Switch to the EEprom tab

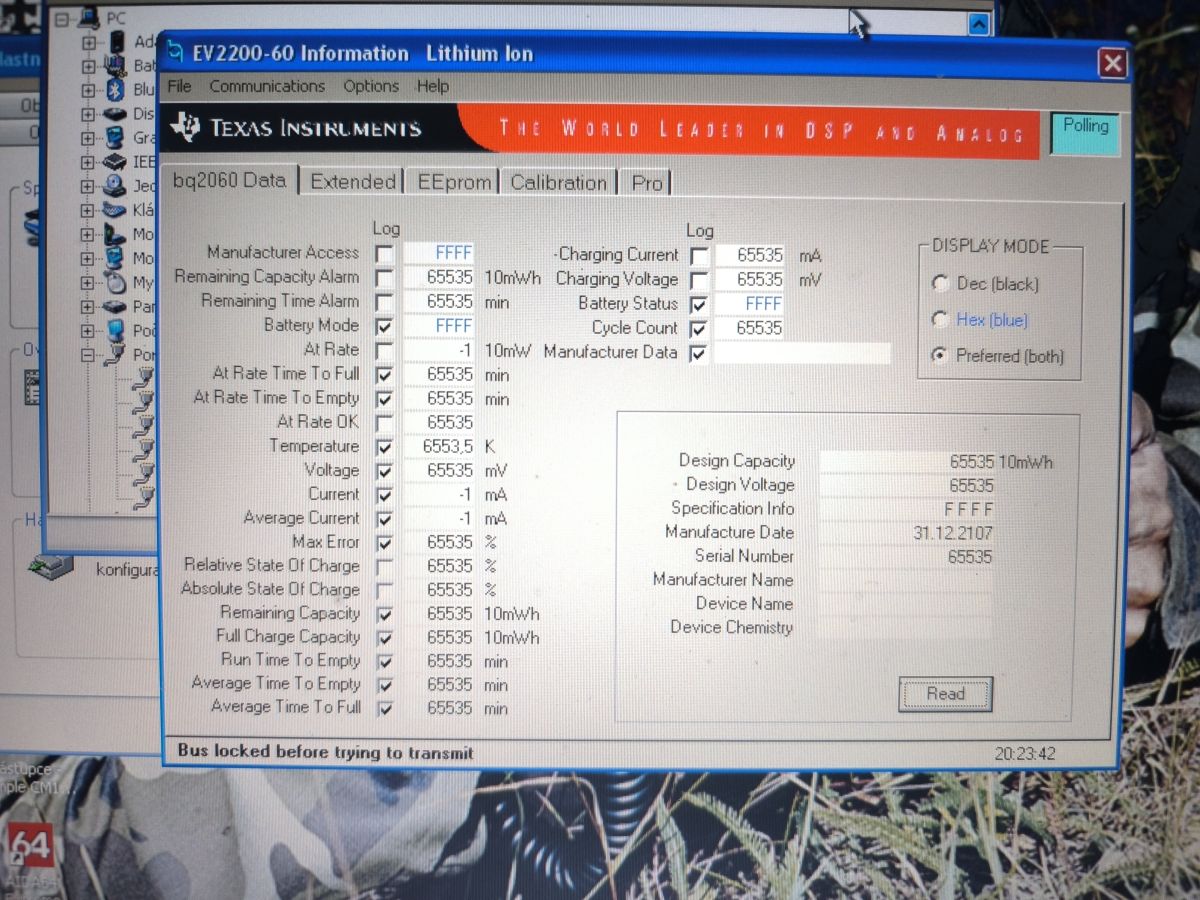pos(454,182)
